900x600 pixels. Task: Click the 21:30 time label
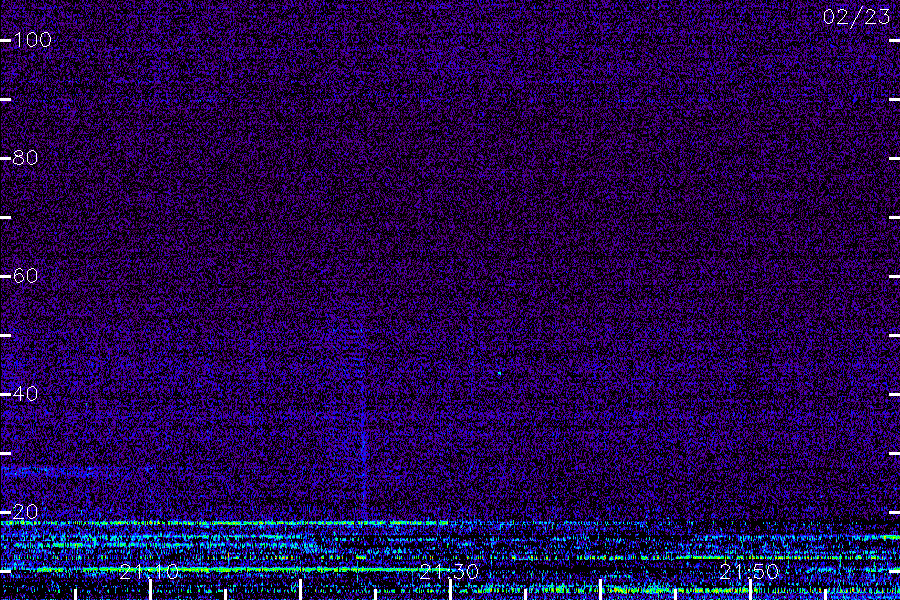449,571
